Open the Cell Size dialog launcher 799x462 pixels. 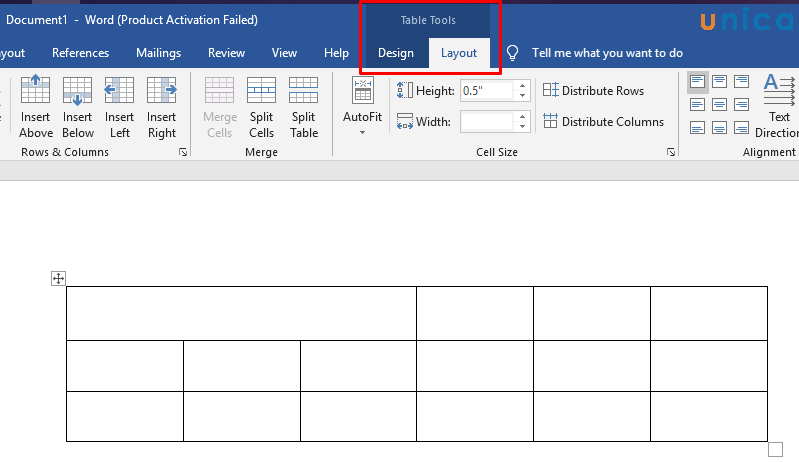pos(670,153)
